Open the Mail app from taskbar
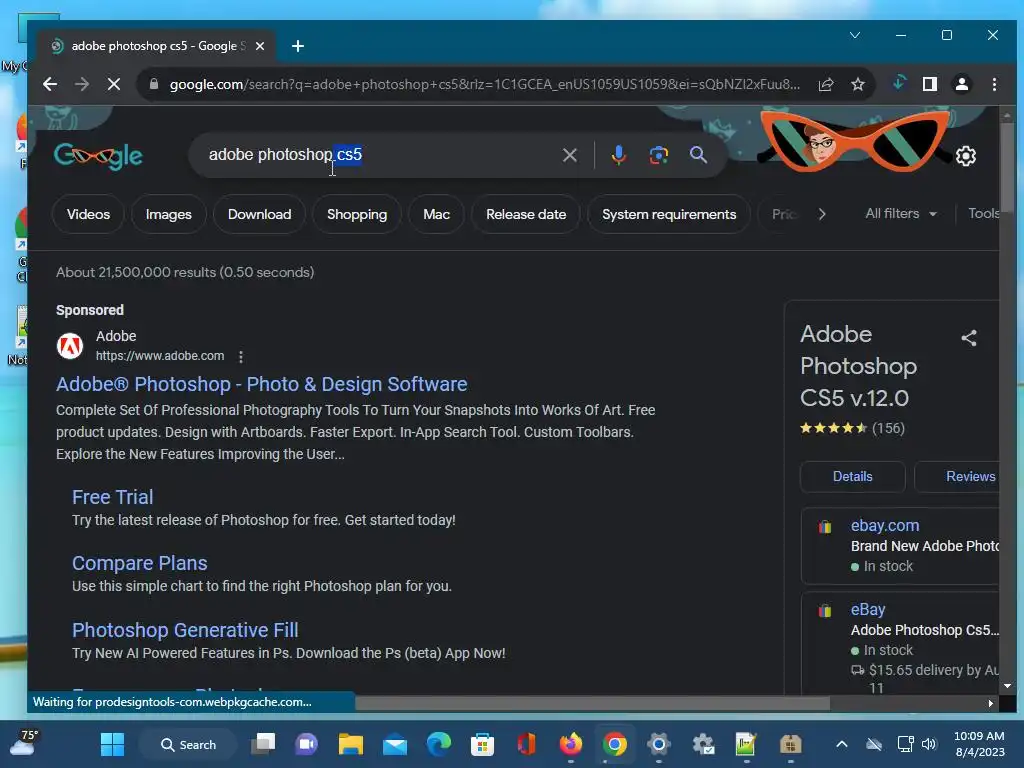The height and width of the screenshot is (768, 1024). point(394,745)
